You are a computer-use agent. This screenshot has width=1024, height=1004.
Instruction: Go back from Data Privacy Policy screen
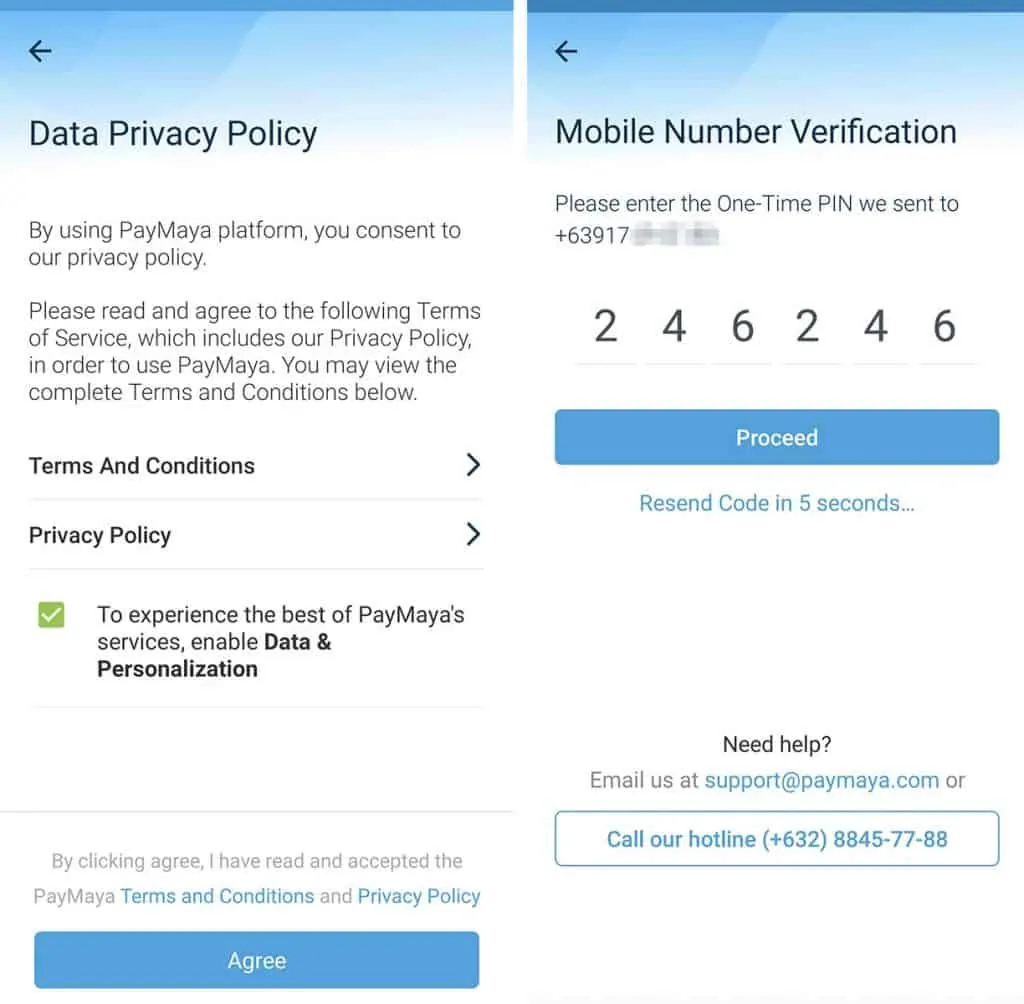point(40,51)
